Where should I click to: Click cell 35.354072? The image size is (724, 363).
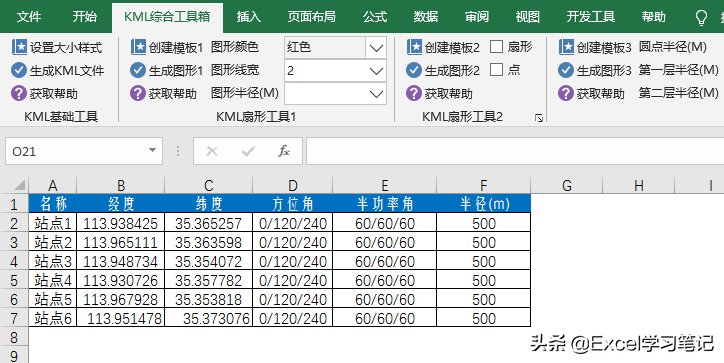pos(209,261)
